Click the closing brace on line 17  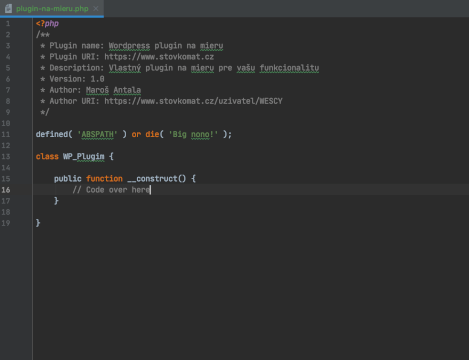coord(56,201)
